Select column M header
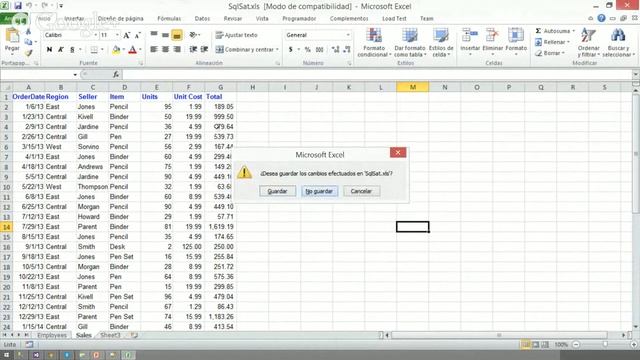 pos(413,87)
